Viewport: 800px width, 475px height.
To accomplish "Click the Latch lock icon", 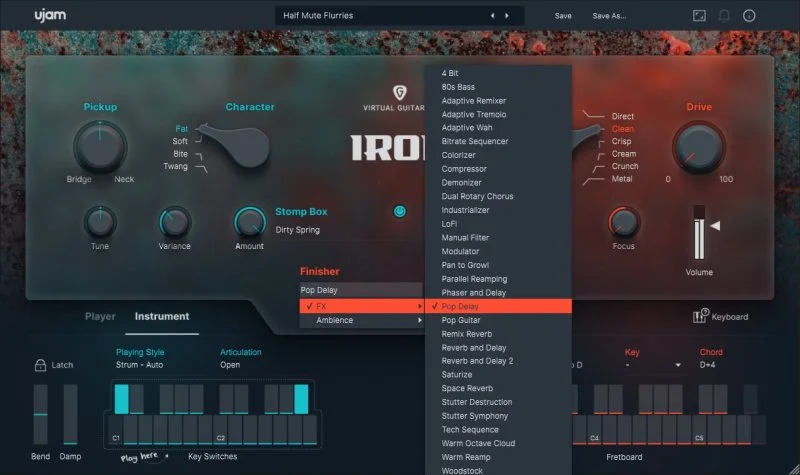I will coord(40,365).
